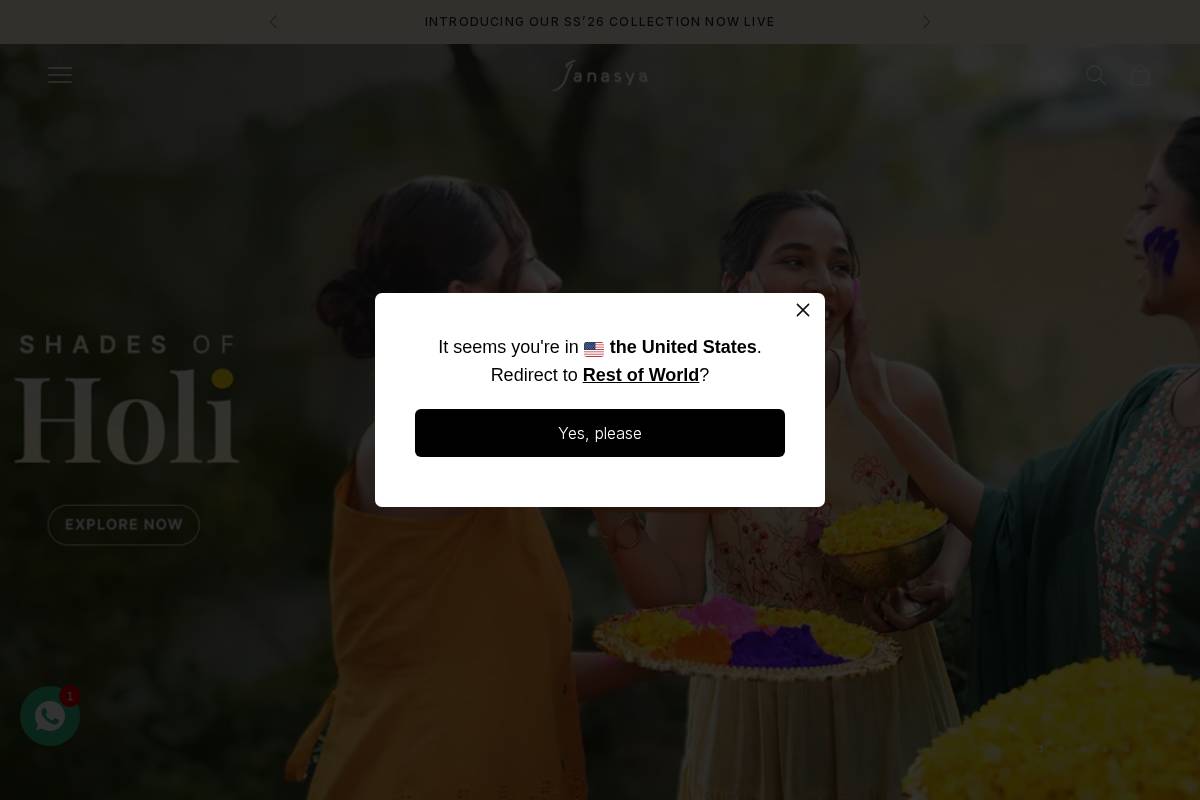Follow the Rest of World link
Image resolution: width=1200 pixels, height=800 pixels.
coord(641,375)
